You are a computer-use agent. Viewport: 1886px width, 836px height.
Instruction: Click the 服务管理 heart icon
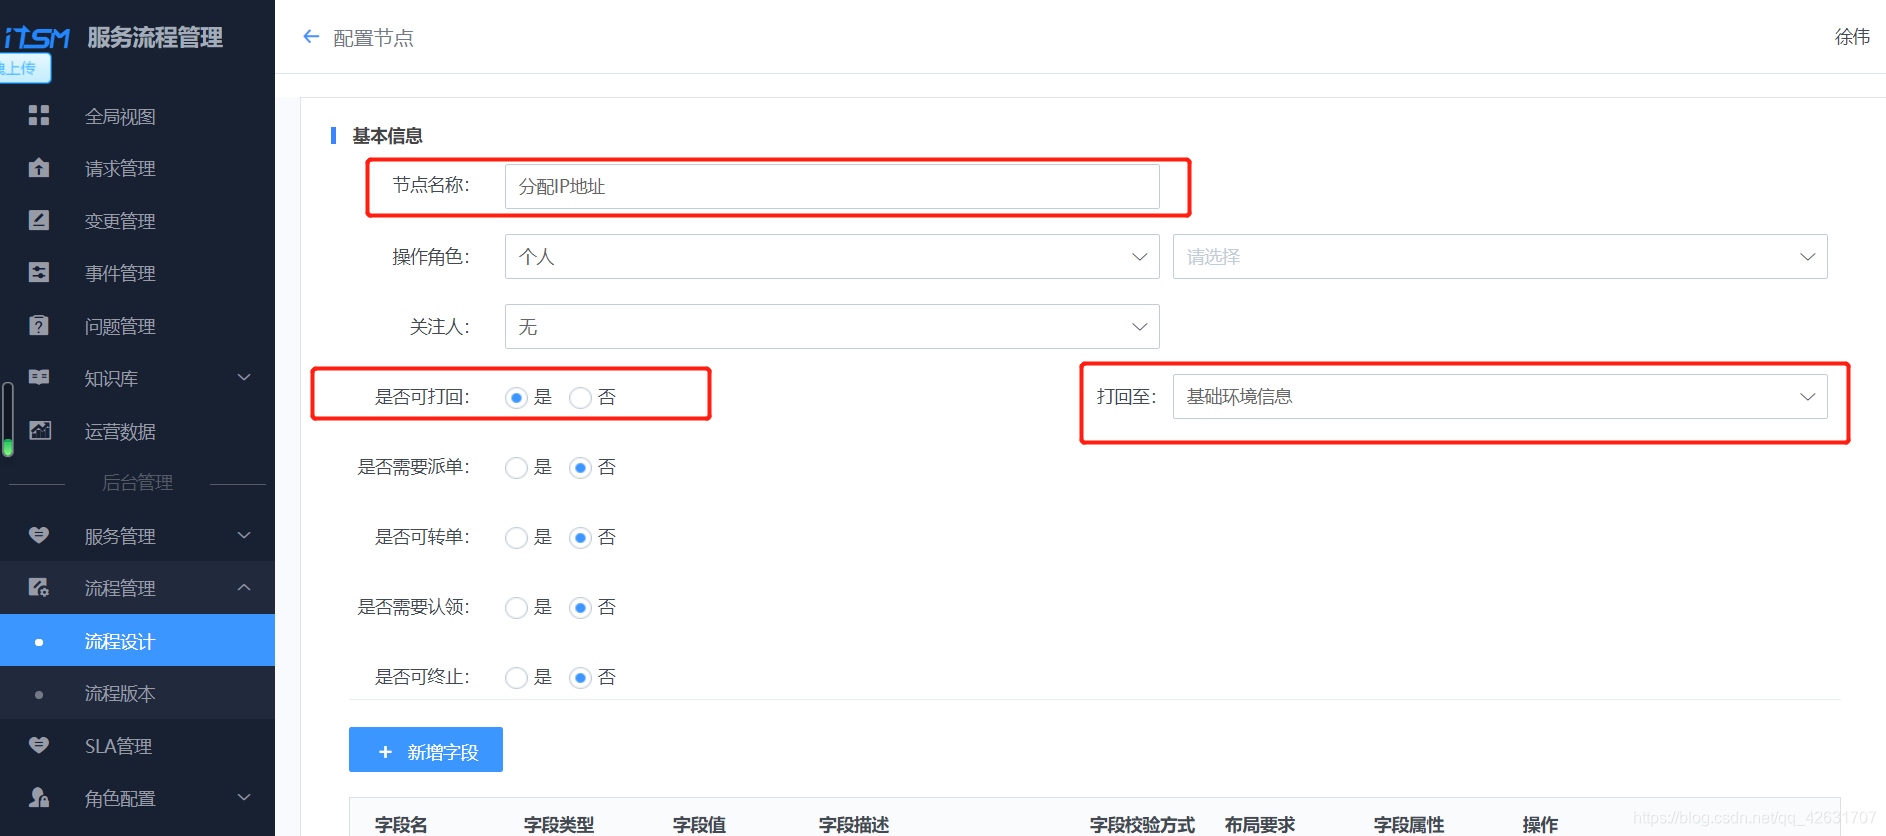(x=39, y=535)
